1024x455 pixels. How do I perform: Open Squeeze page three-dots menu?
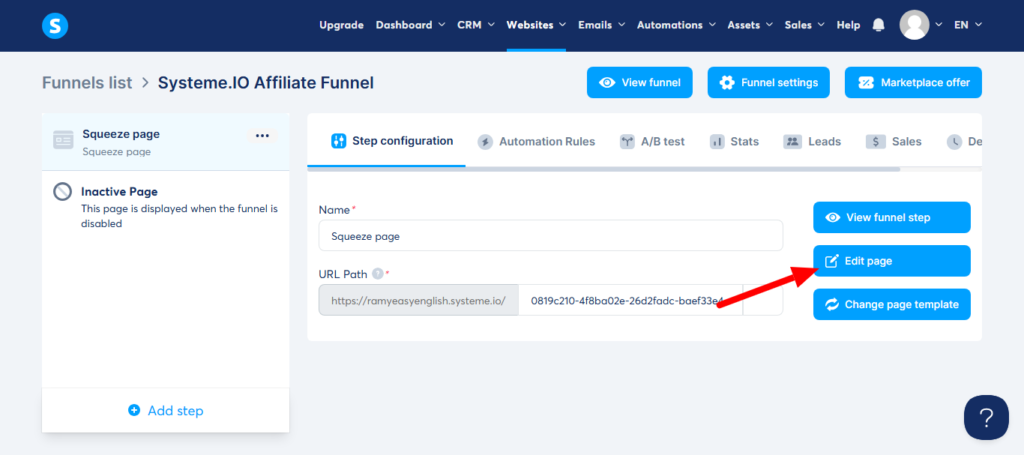[x=263, y=136]
